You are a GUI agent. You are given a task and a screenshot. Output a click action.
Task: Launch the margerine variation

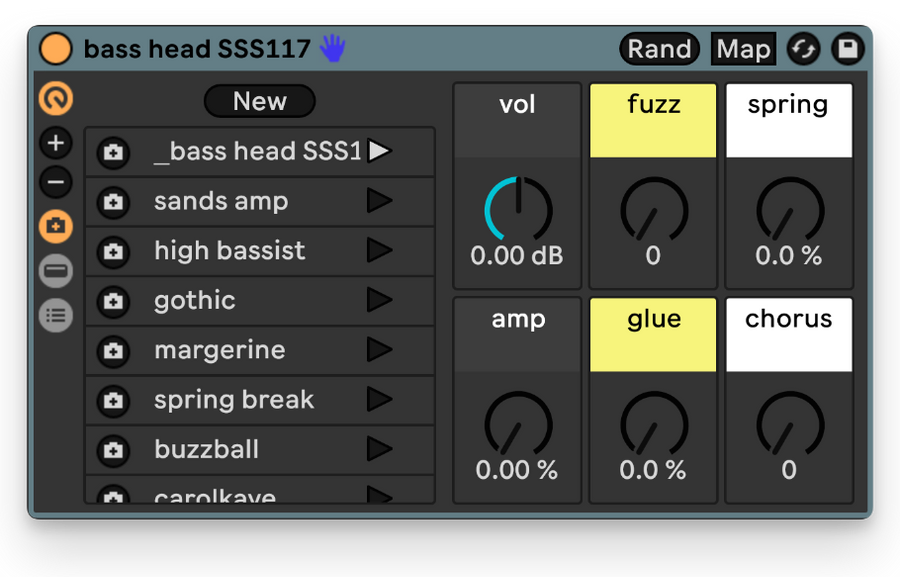(x=379, y=350)
